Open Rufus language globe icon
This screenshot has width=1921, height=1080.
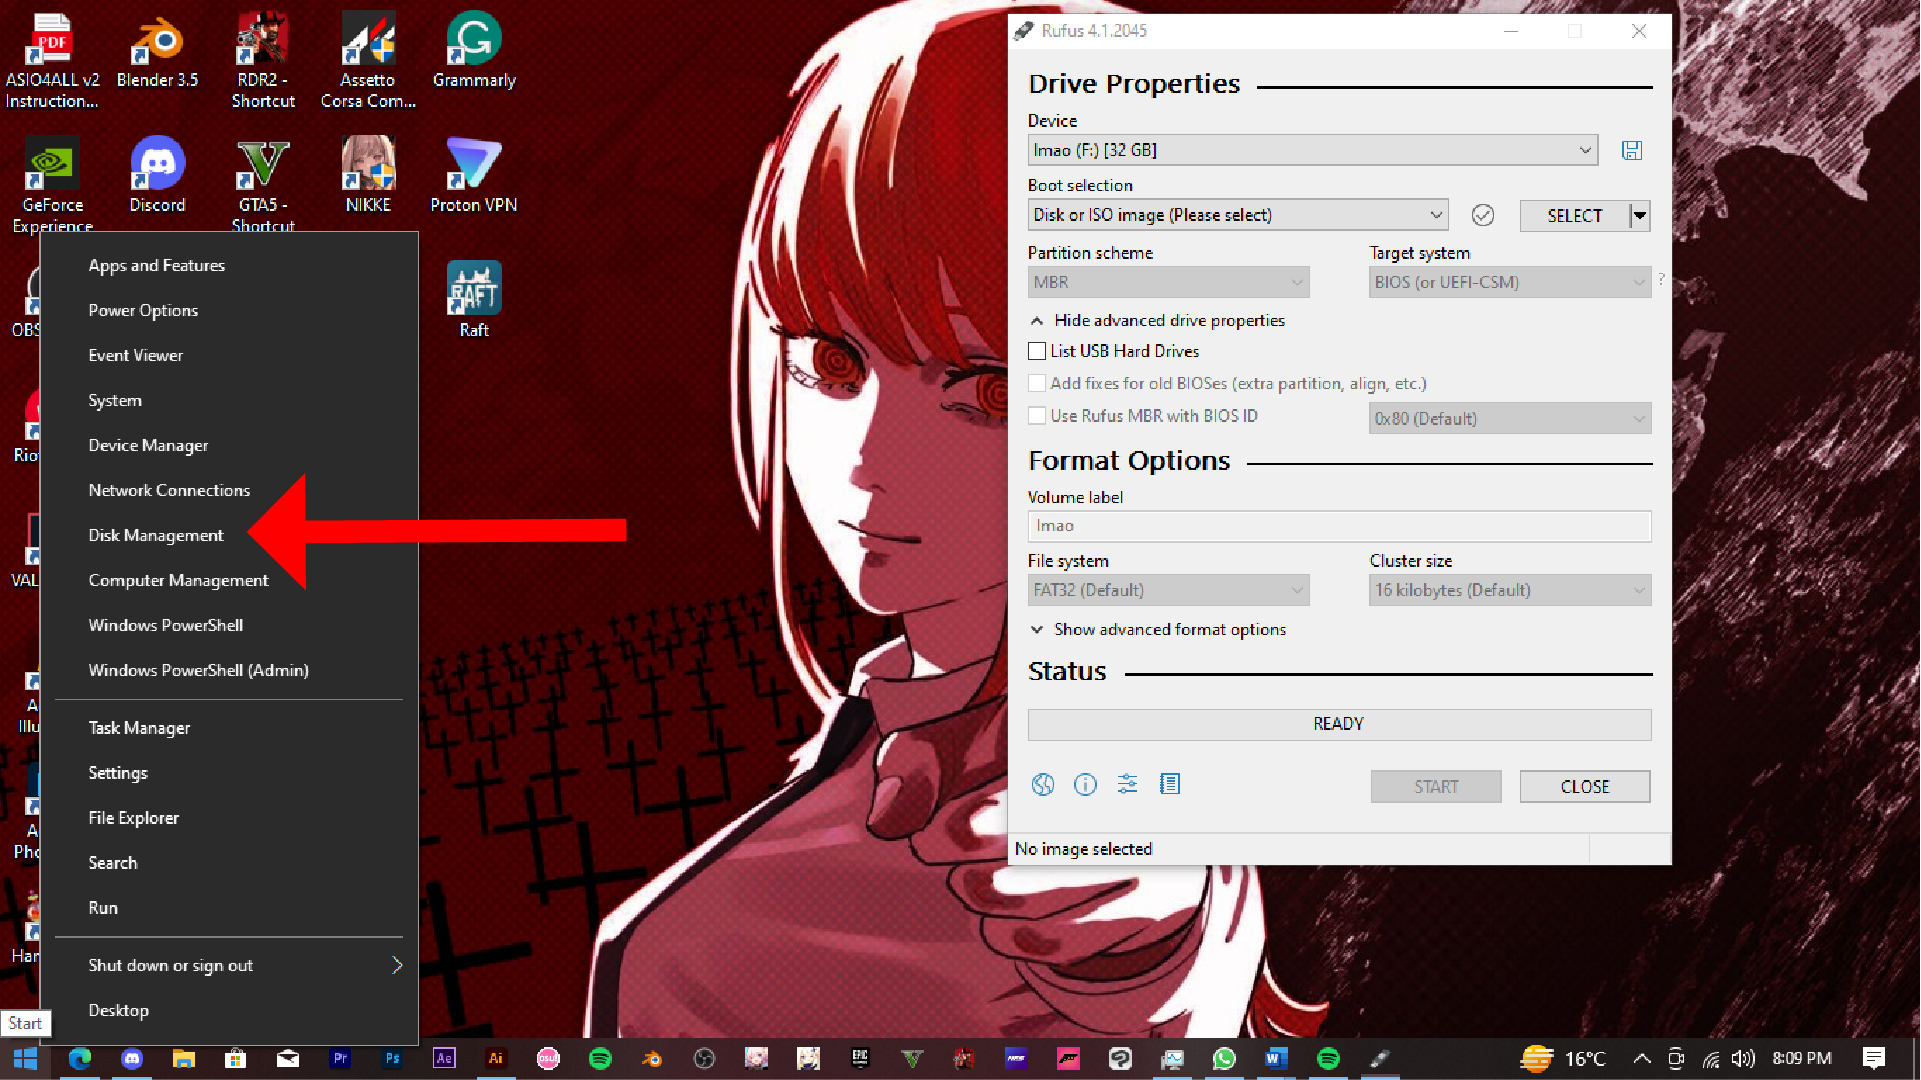click(1042, 785)
